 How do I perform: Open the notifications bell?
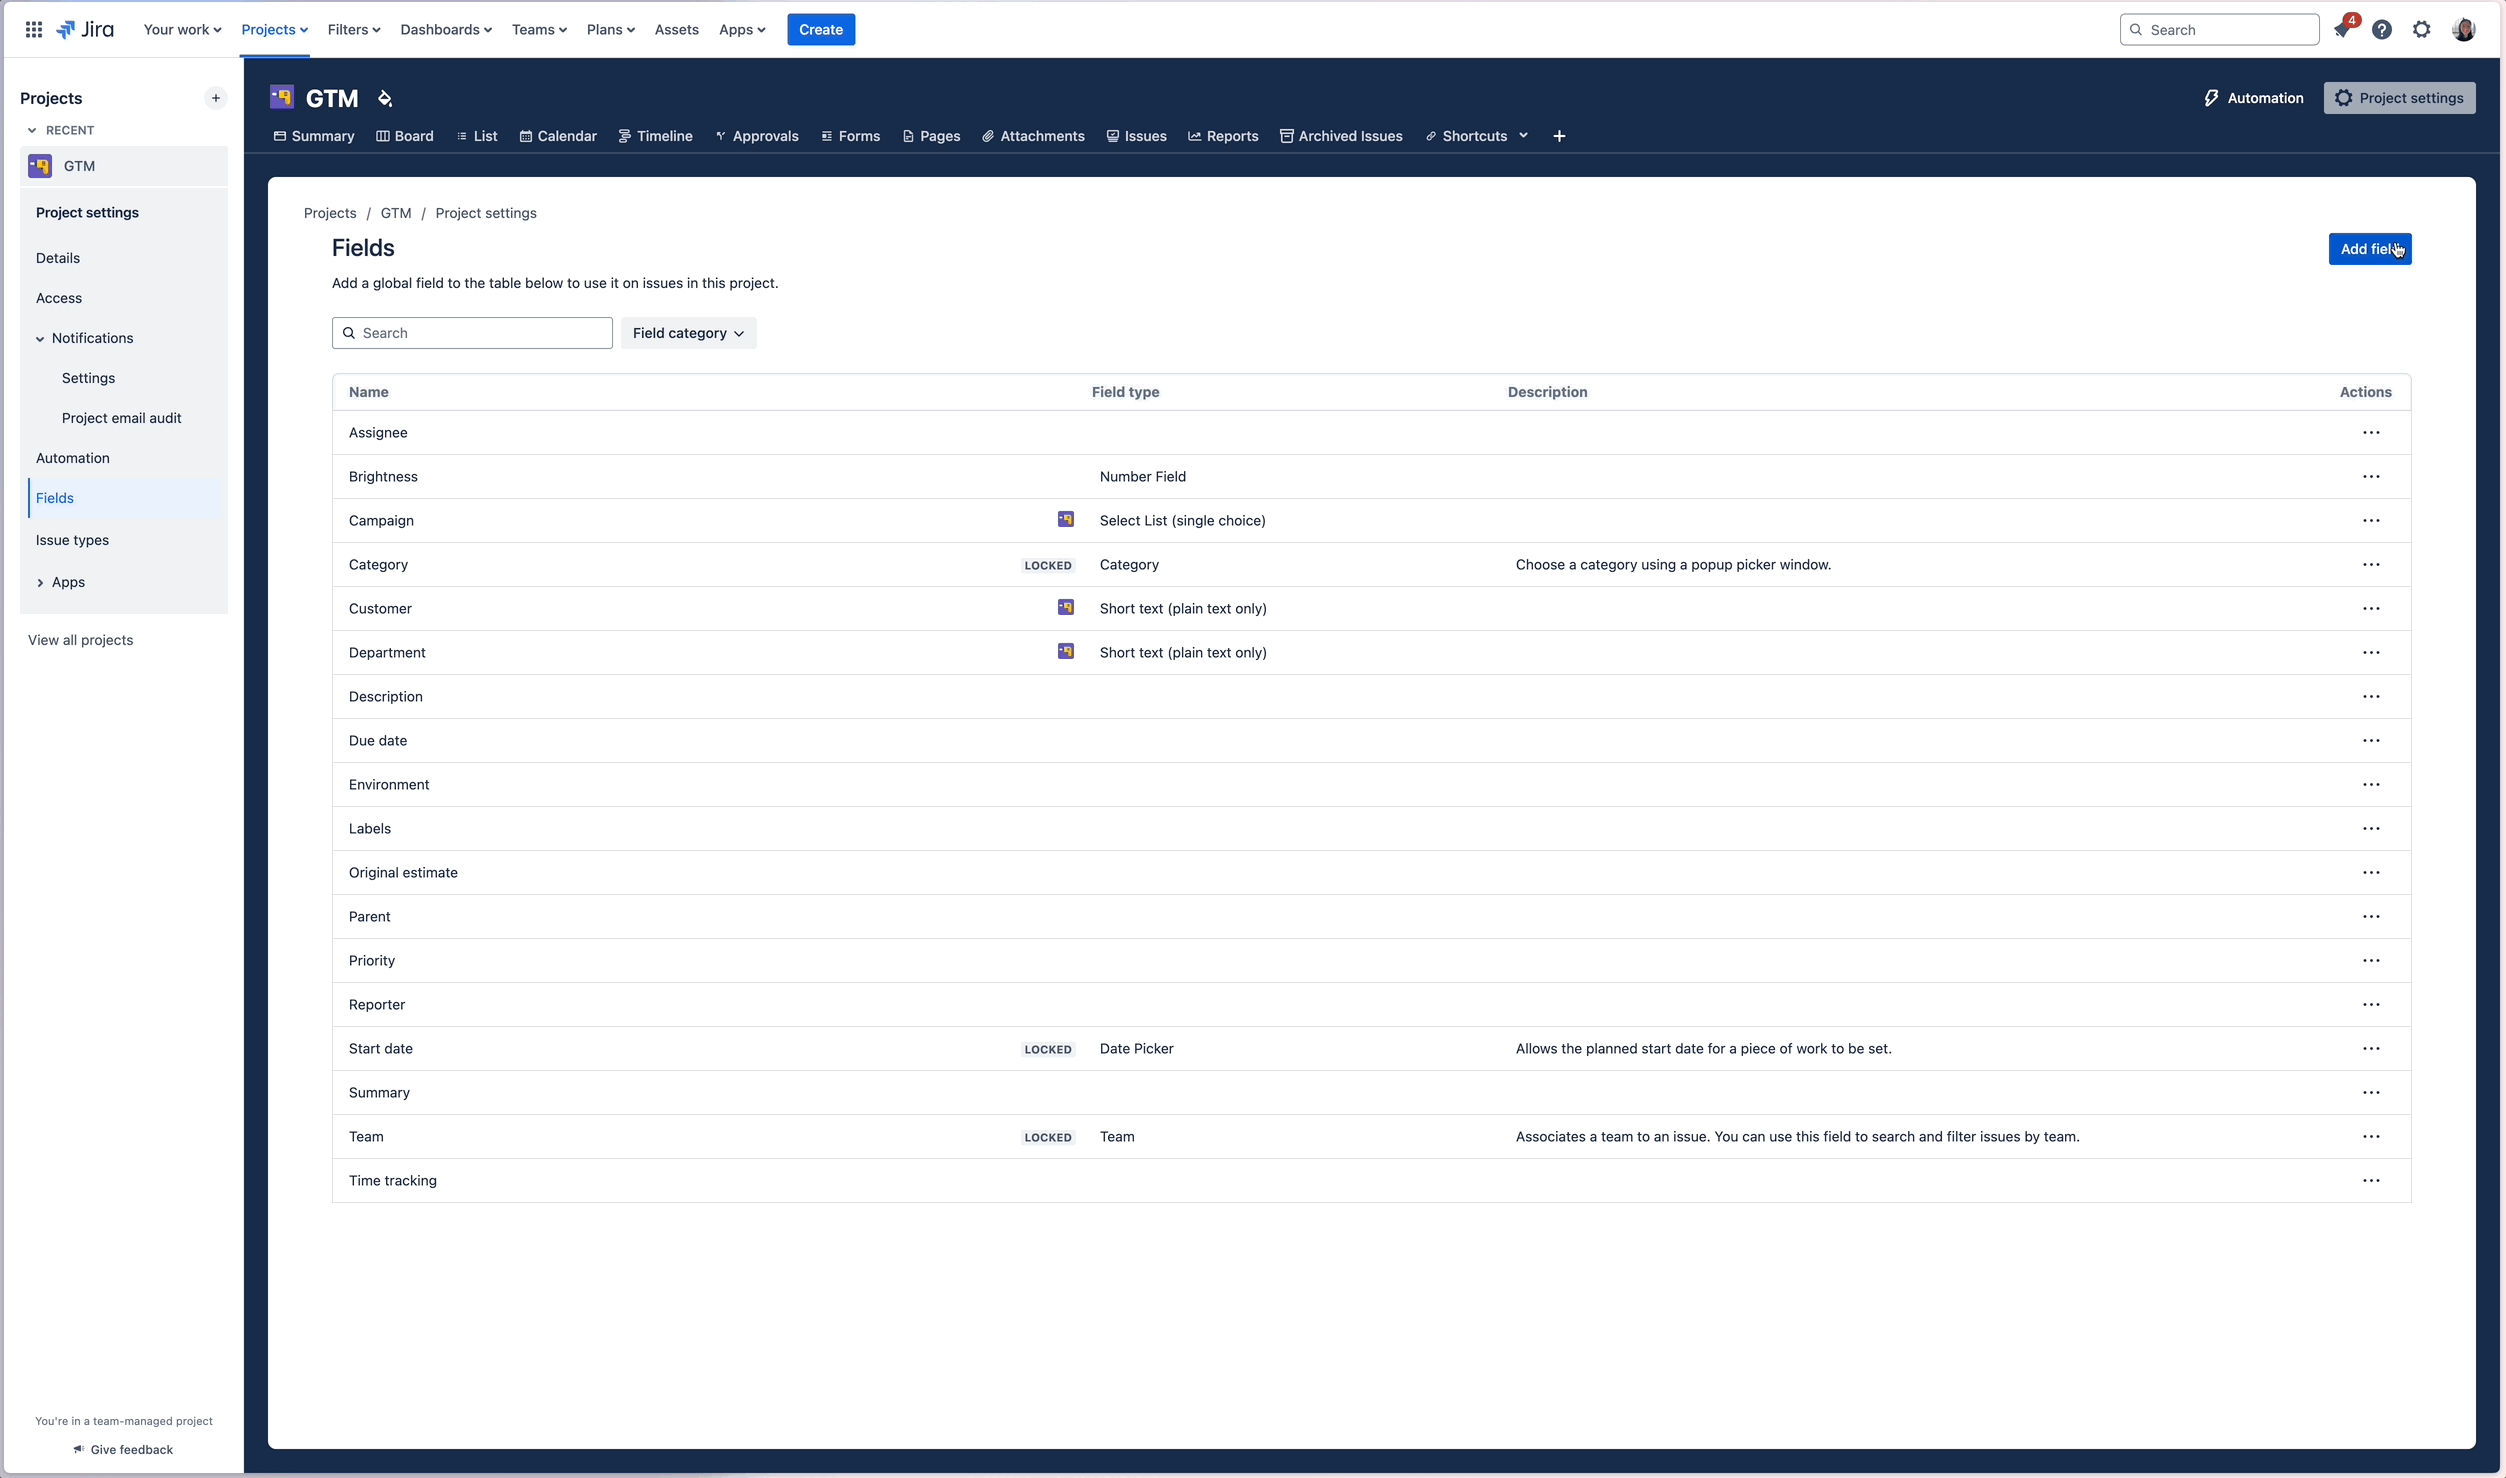tap(2345, 29)
